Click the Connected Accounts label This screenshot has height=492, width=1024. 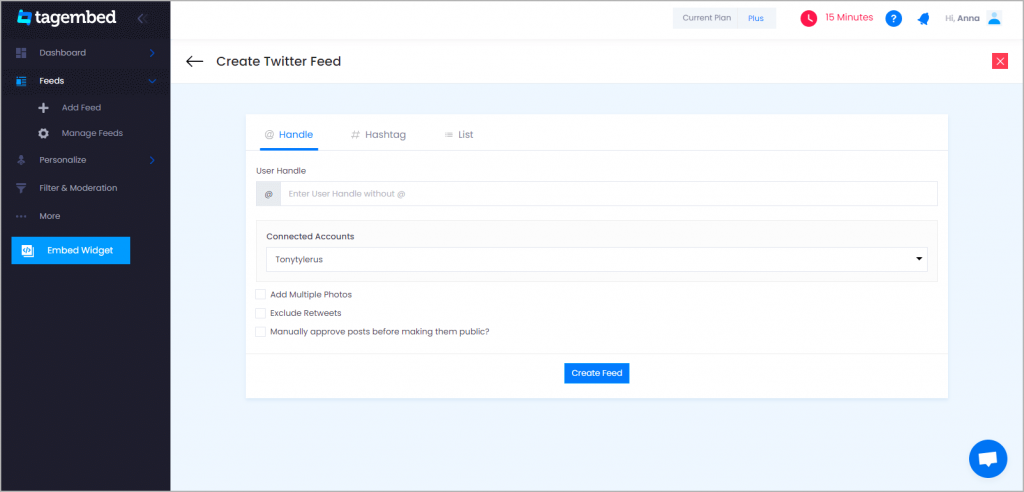click(x=310, y=237)
